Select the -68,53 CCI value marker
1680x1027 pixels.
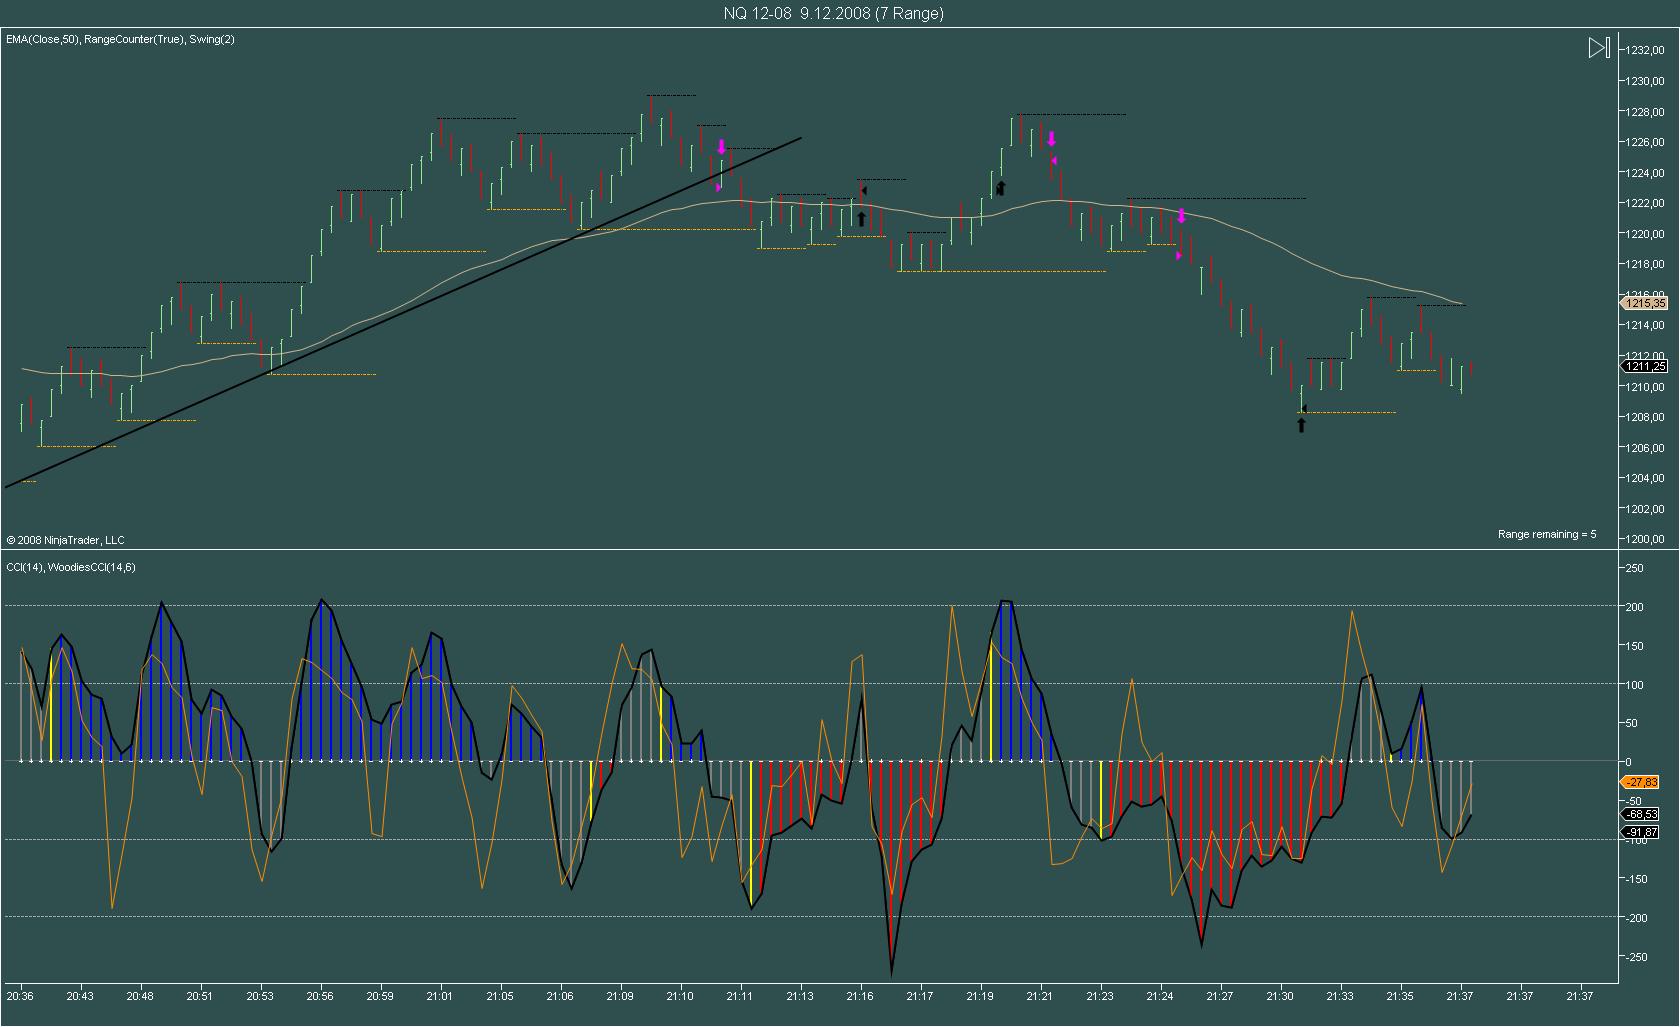coord(1642,815)
